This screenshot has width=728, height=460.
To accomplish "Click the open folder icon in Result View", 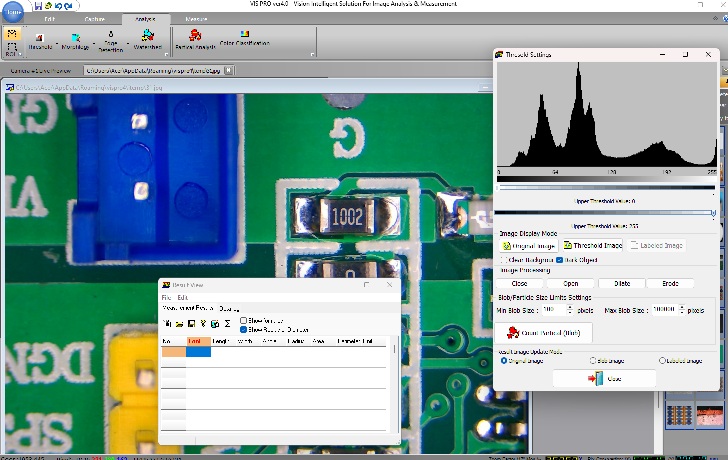I will [x=178, y=324].
